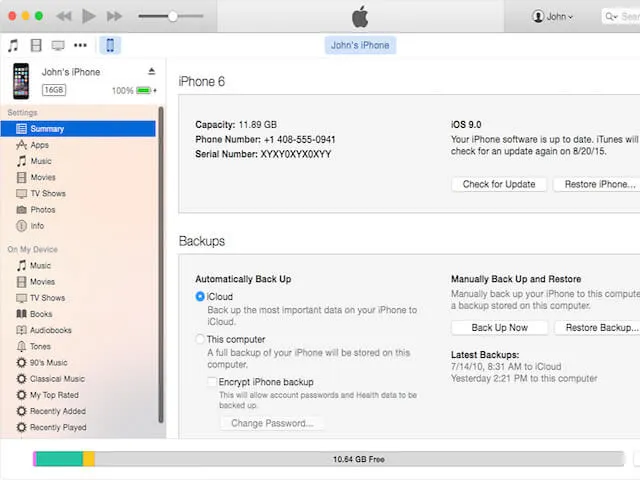
Task: Click the Restore Backup button
Action: 598,328
